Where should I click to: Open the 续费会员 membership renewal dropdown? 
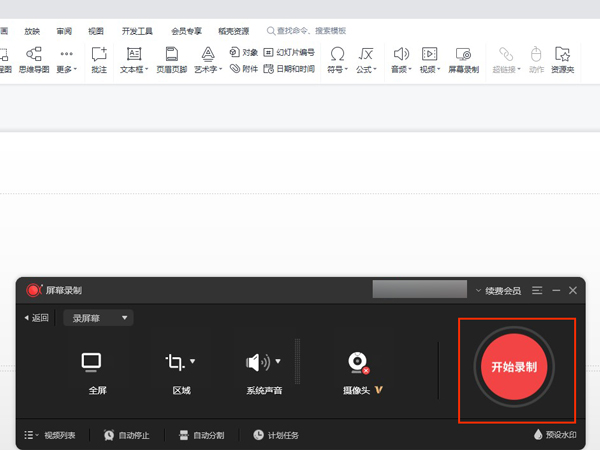point(498,290)
